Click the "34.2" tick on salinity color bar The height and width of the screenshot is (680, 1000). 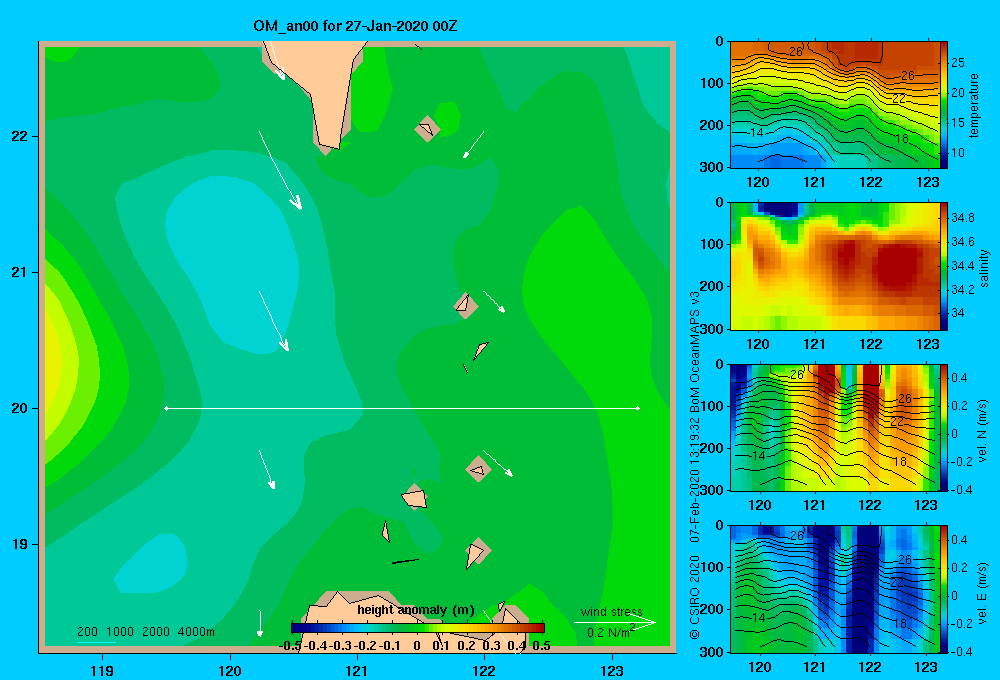pos(962,290)
